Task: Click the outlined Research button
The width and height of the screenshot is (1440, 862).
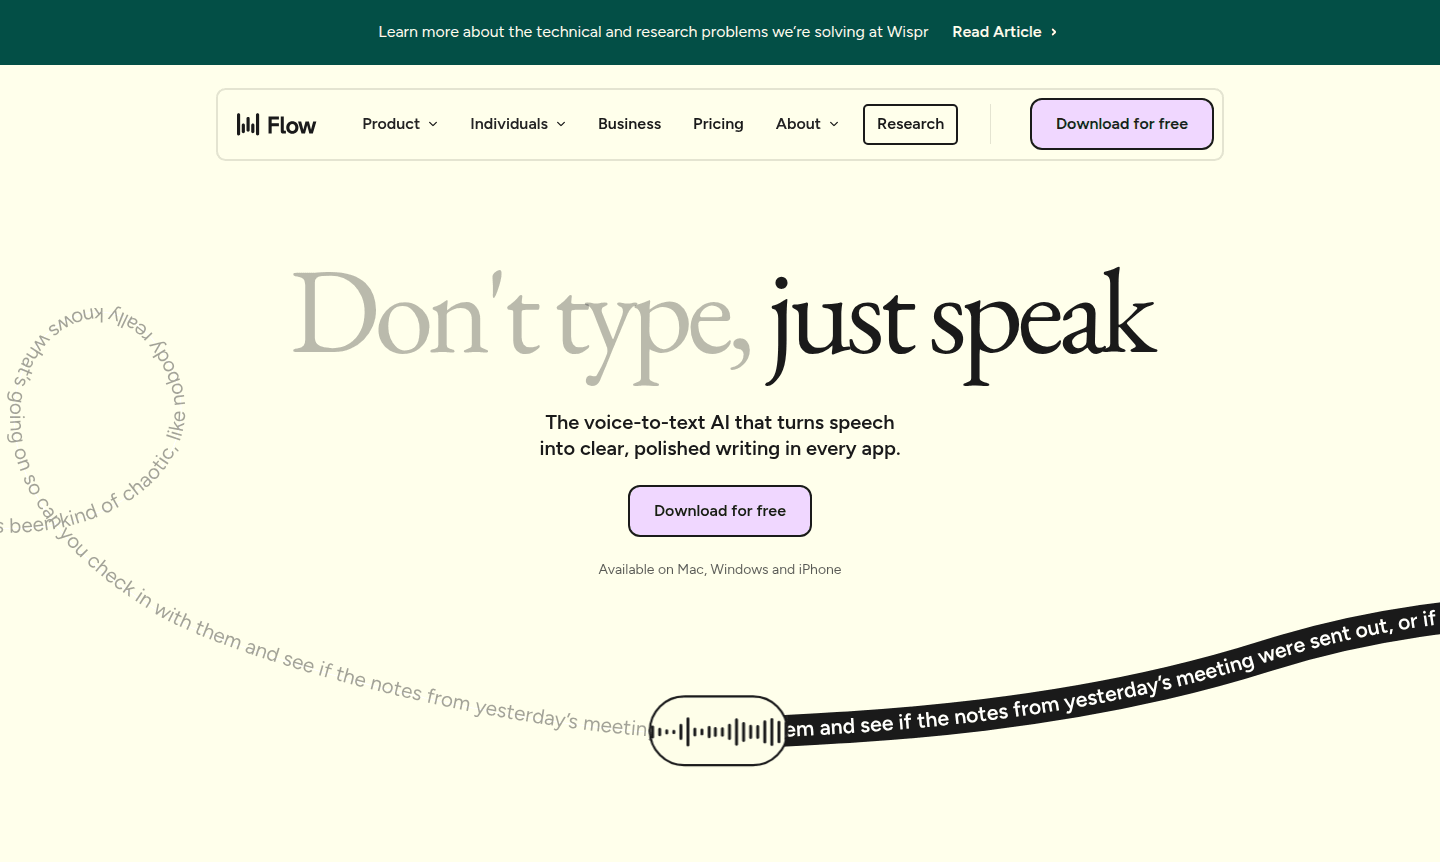Action: click(910, 124)
